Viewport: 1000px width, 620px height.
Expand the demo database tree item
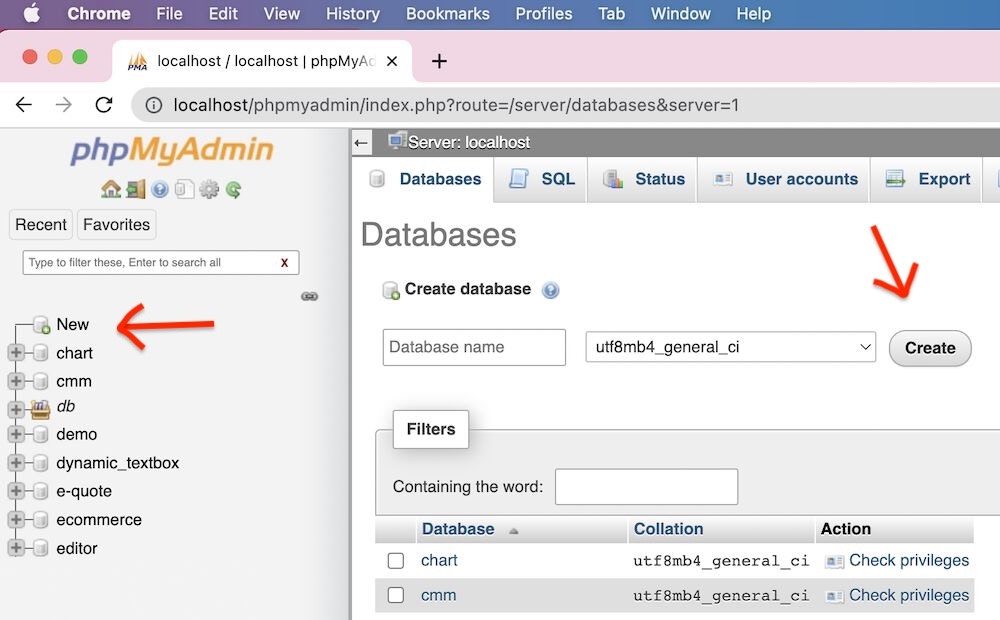pyautogui.click(x=18, y=434)
